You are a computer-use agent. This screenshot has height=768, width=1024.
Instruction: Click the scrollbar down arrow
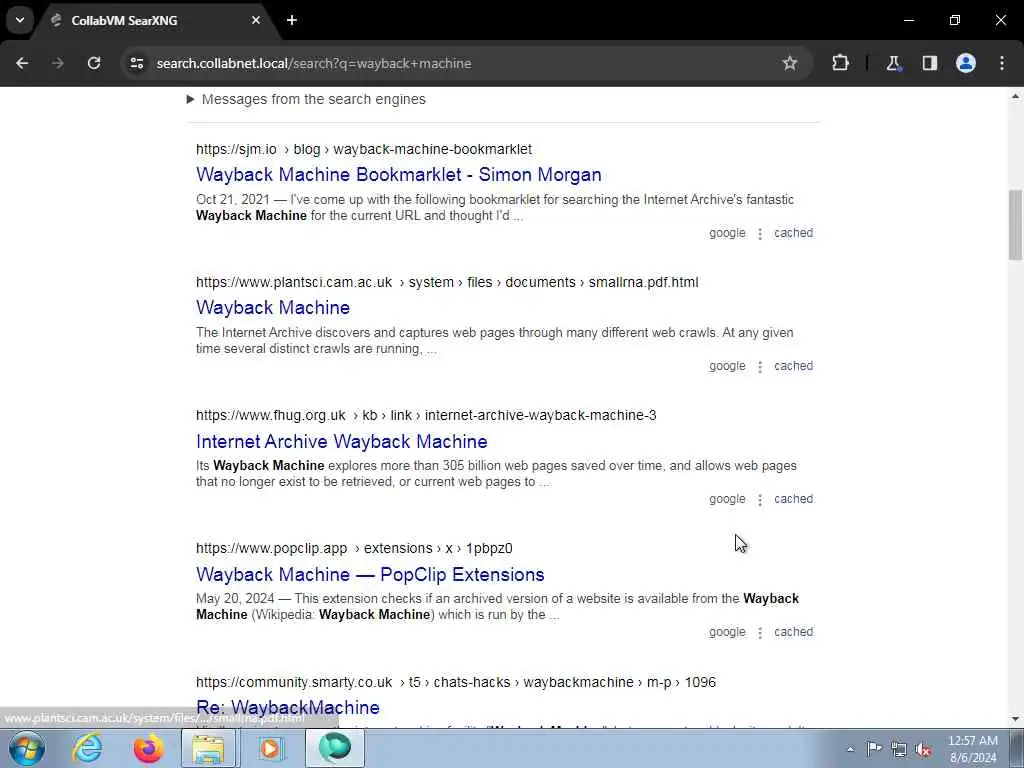coord(1015,719)
